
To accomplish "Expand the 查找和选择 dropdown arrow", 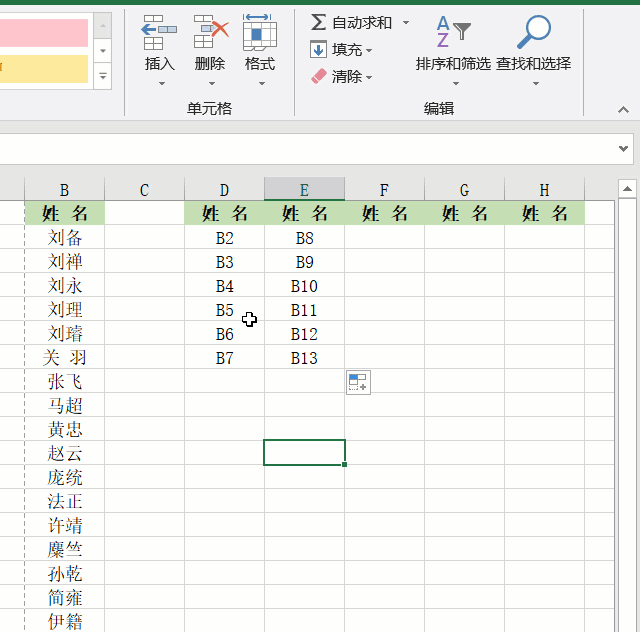I will [536, 84].
